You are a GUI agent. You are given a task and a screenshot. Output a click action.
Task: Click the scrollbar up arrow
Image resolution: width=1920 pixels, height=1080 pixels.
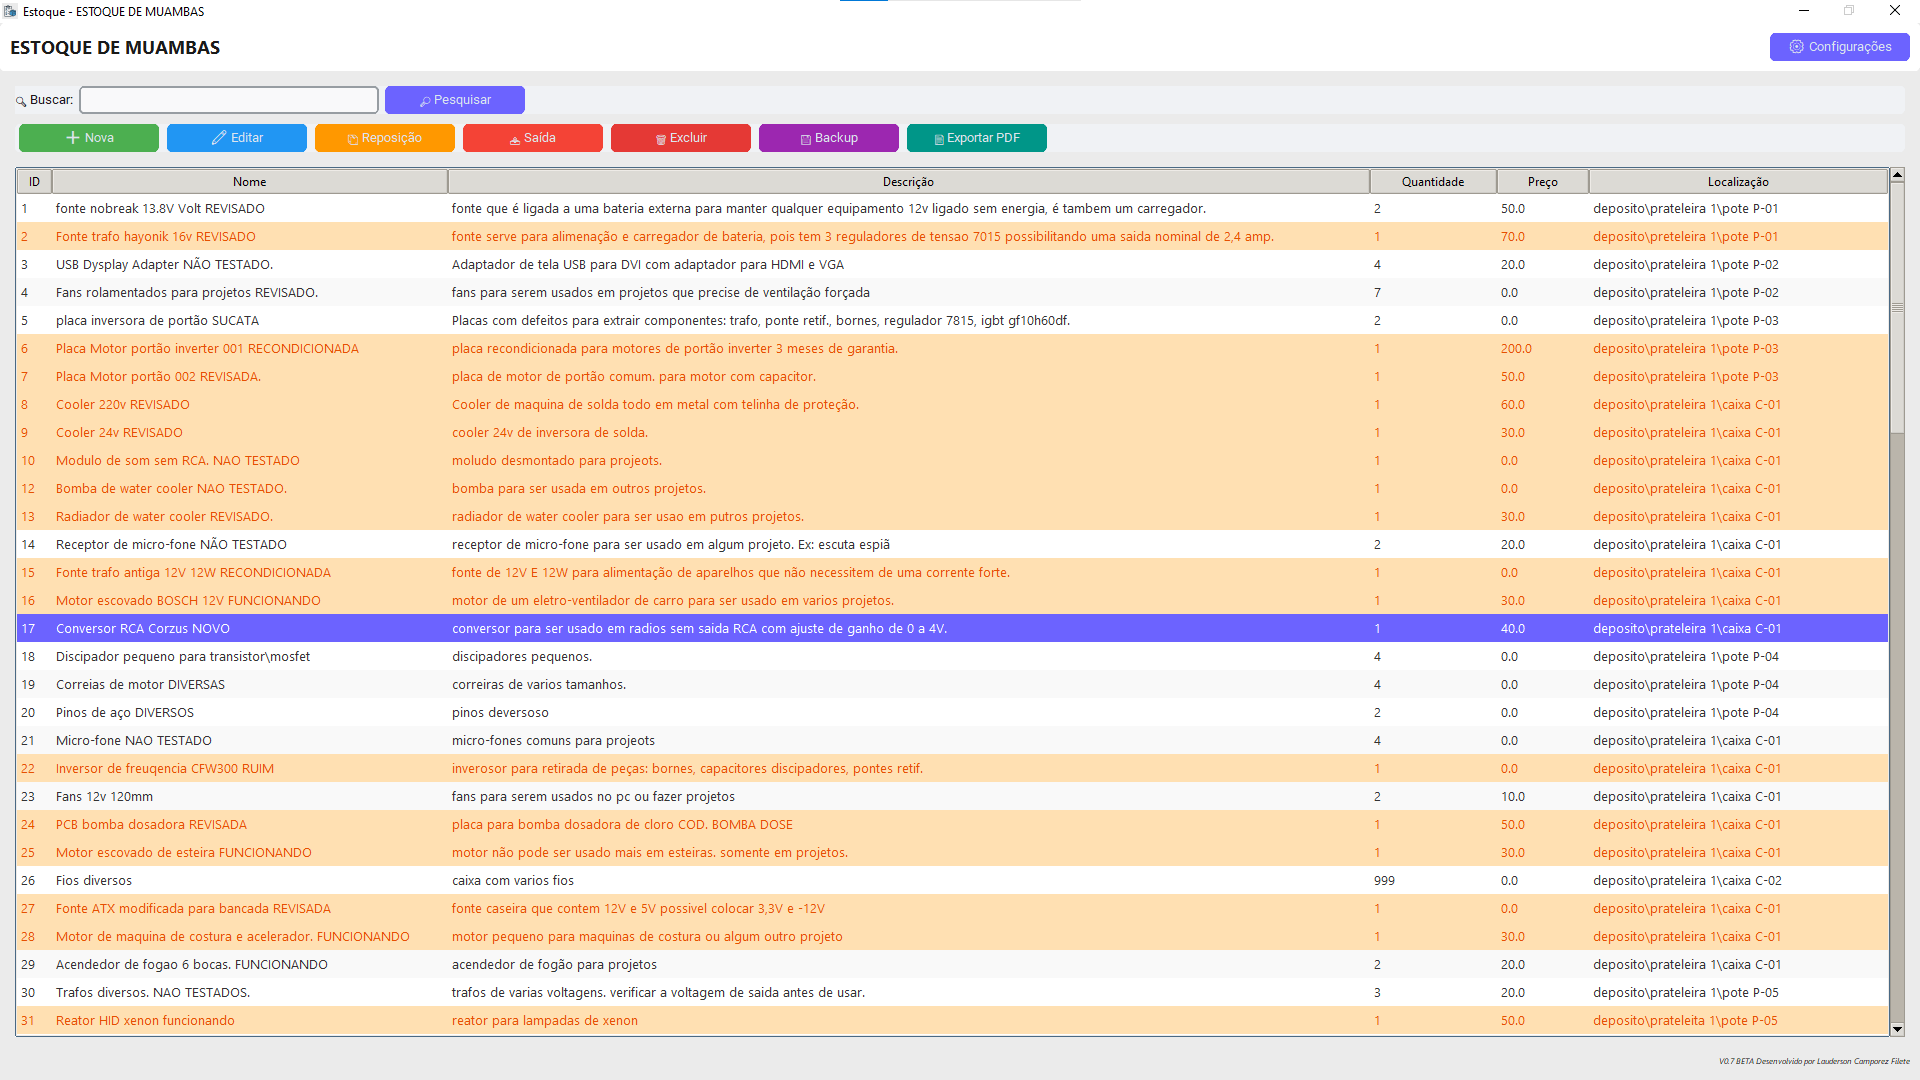[x=1897, y=176]
